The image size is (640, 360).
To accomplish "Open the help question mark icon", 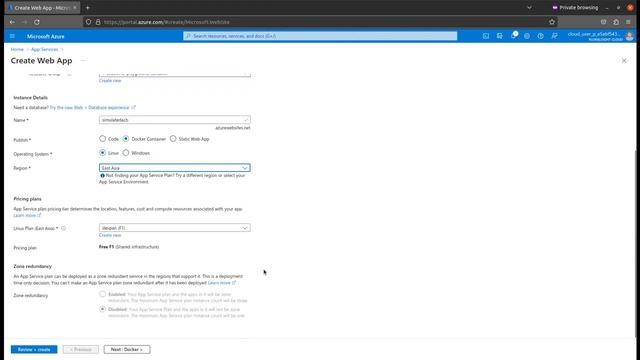I will pos(540,36).
